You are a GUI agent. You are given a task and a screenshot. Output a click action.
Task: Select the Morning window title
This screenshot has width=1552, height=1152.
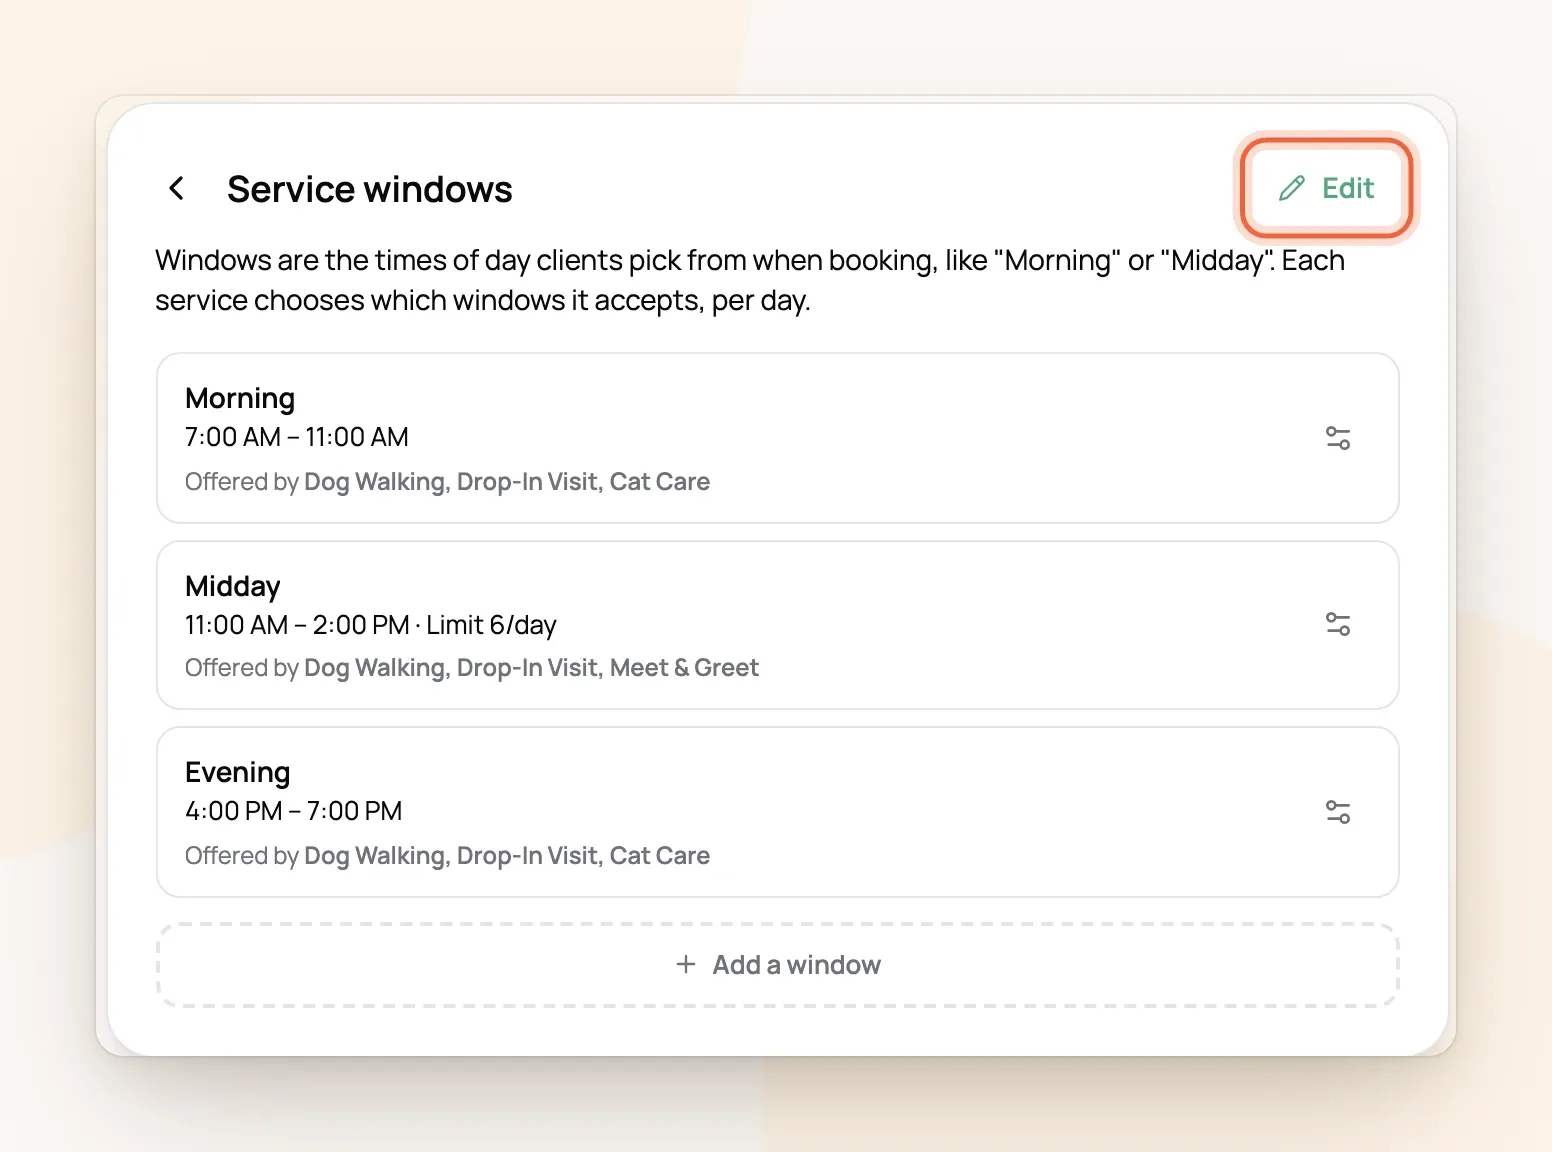pos(240,398)
